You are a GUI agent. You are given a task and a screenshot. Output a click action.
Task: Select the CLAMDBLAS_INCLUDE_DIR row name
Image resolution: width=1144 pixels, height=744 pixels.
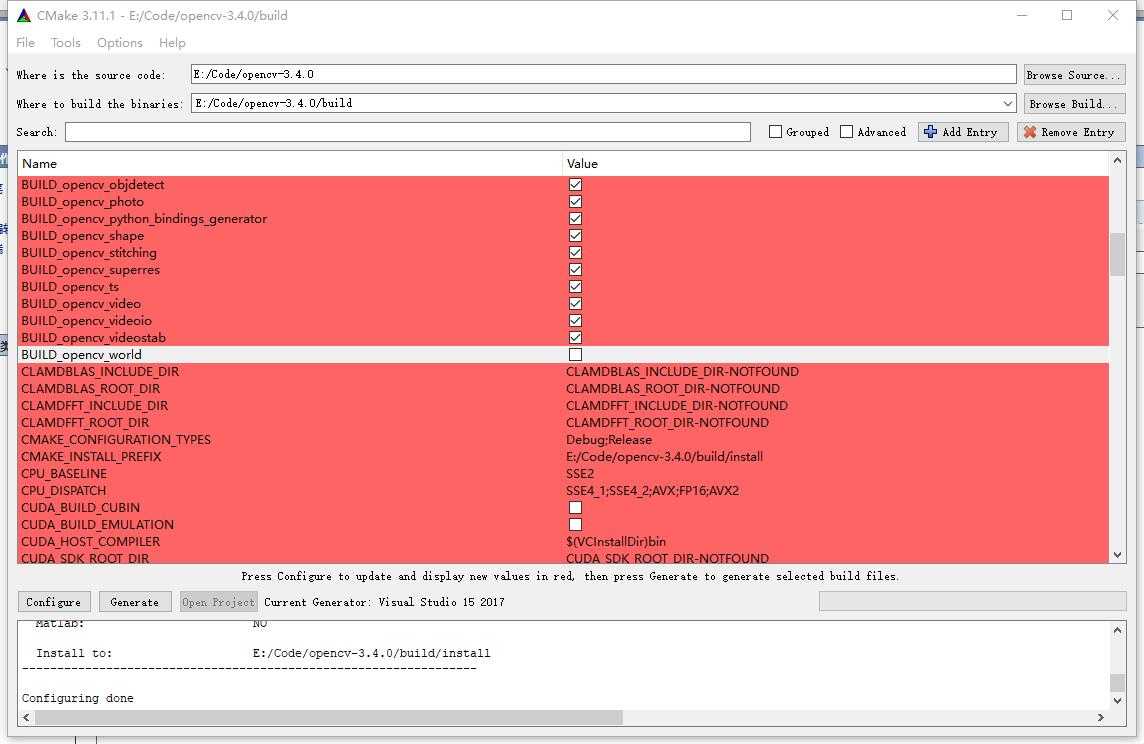[x=100, y=372]
